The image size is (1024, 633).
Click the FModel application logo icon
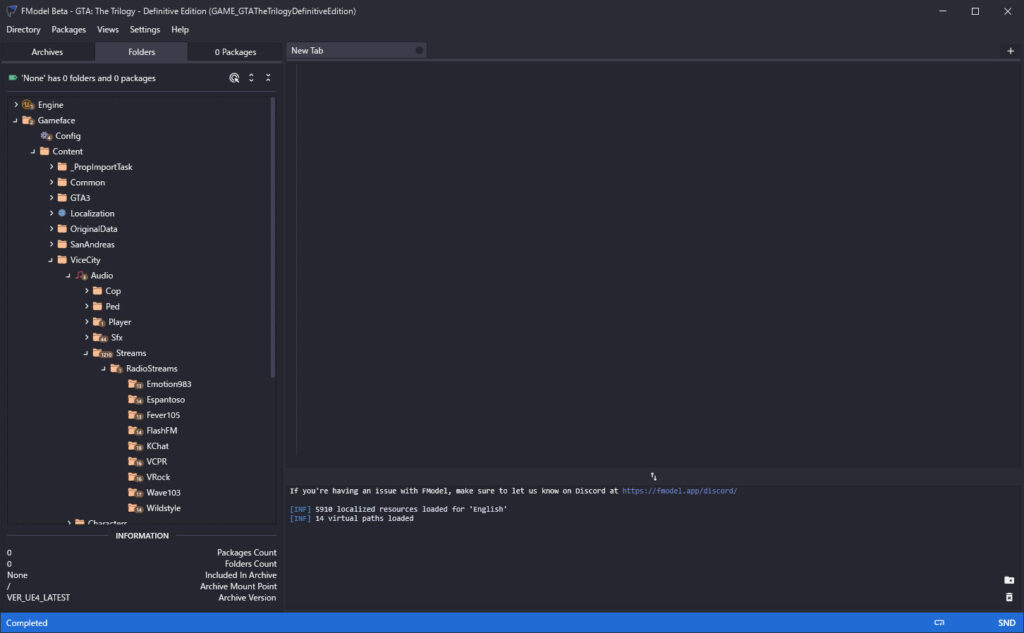point(11,11)
